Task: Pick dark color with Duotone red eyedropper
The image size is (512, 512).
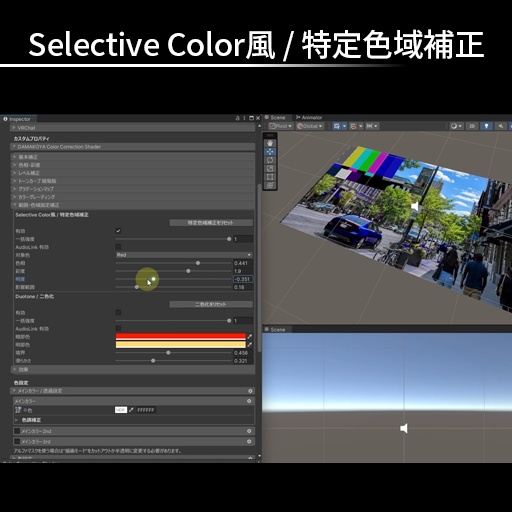Action: point(250,336)
